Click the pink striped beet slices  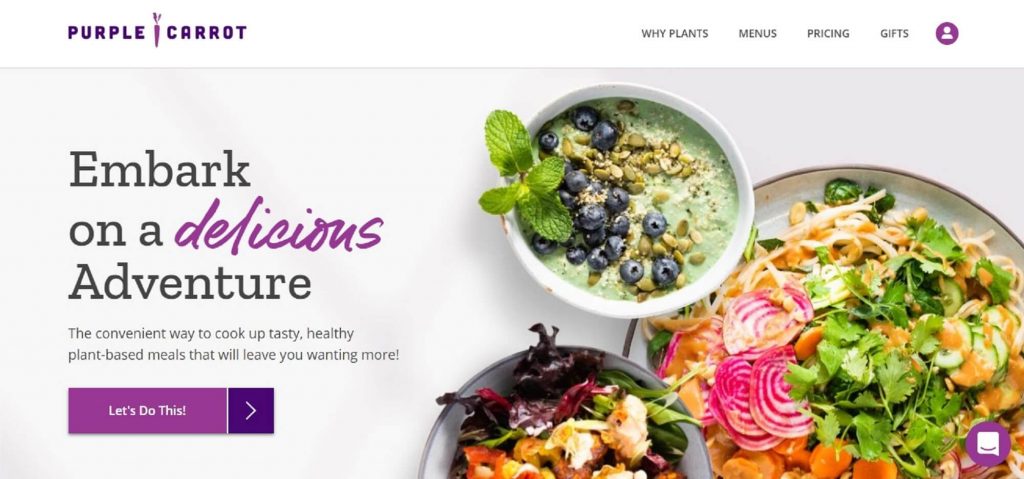761,366
